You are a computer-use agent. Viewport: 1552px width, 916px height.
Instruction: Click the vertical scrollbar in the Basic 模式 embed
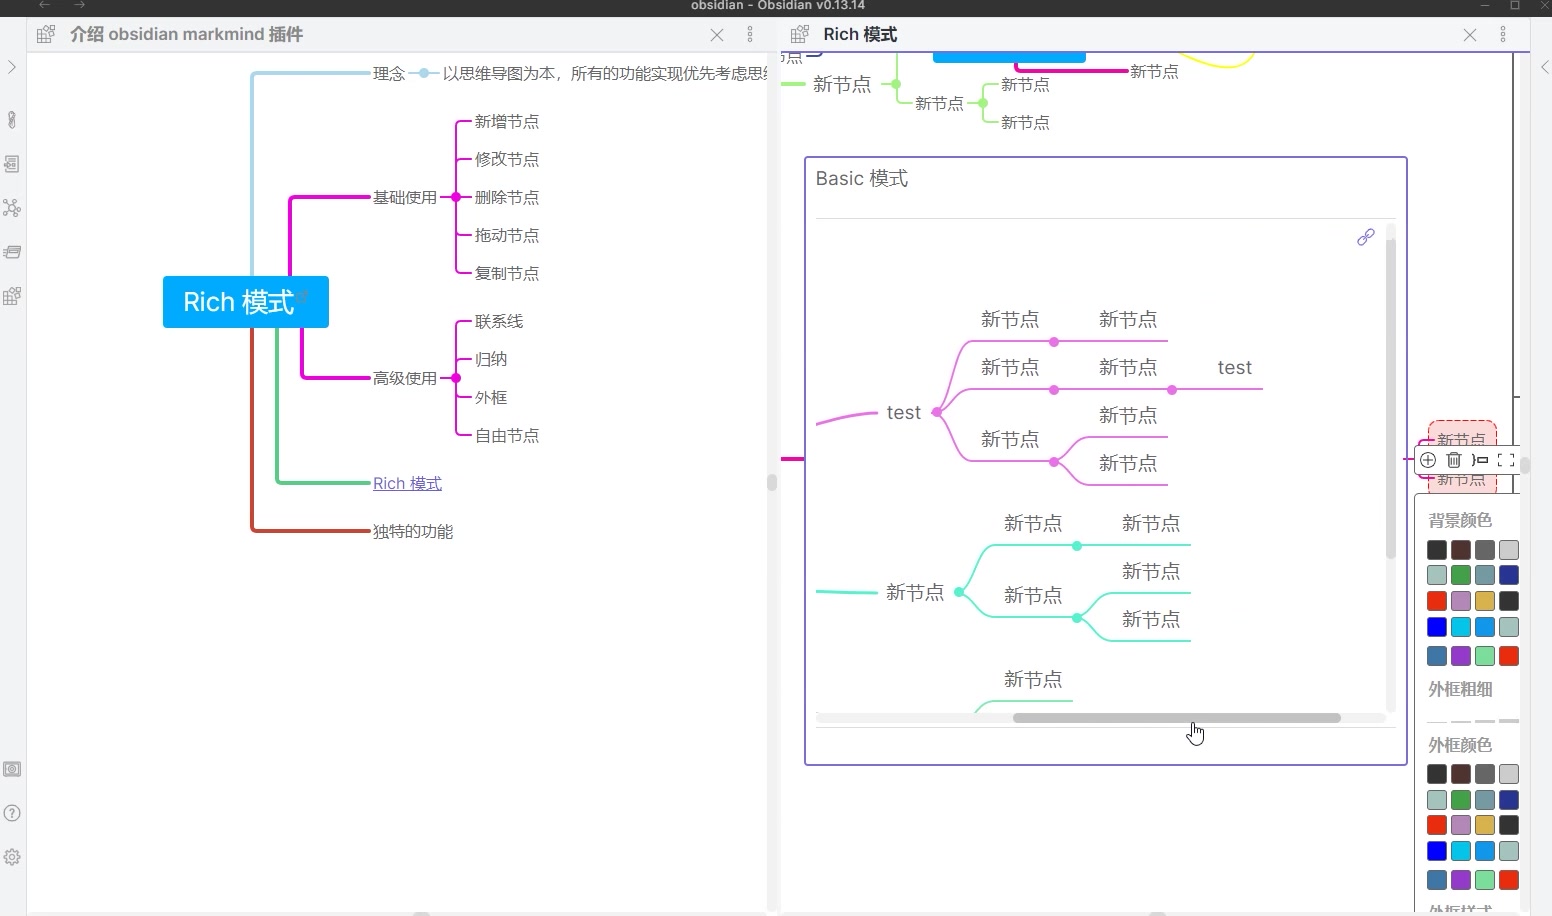coord(1390,400)
